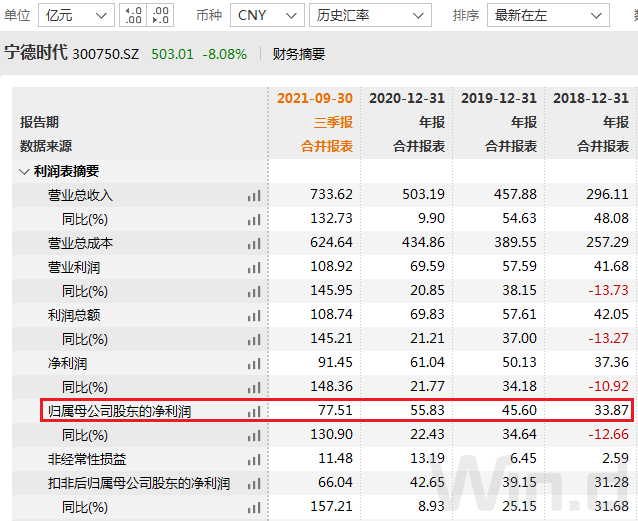
Task: Open chart icon for 营业利润 同比(%) row
Action: [x=254, y=292]
